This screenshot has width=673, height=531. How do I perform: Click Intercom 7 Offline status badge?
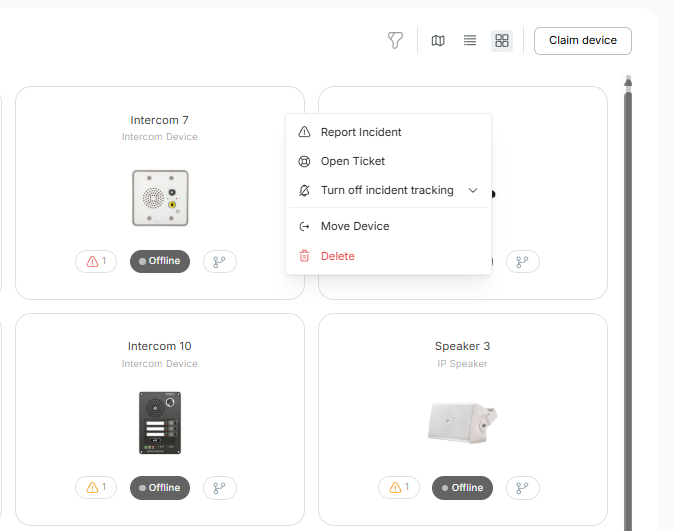tap(160, 261)
